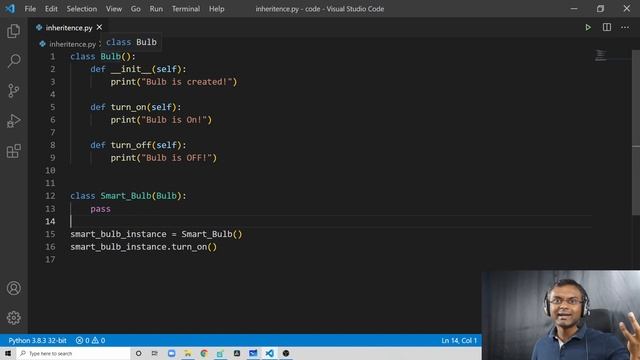Open the Go menu
Screen dimensions: 640x360
136,9
